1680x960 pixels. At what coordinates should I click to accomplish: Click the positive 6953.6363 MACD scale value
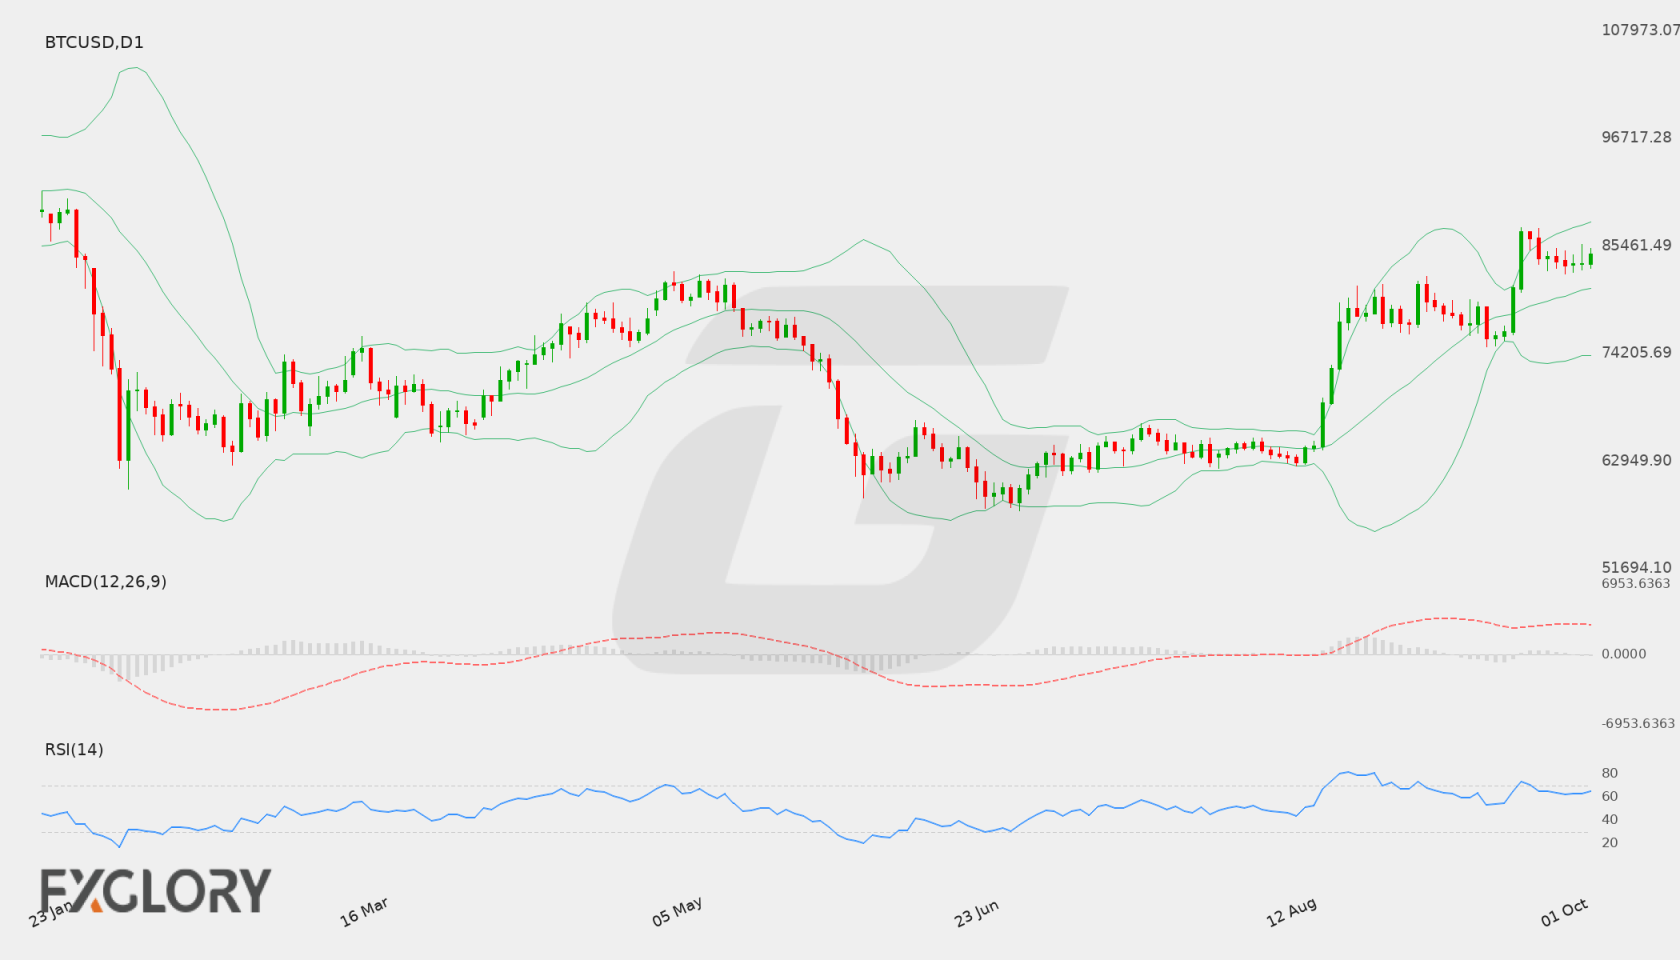pos(1636,584)
